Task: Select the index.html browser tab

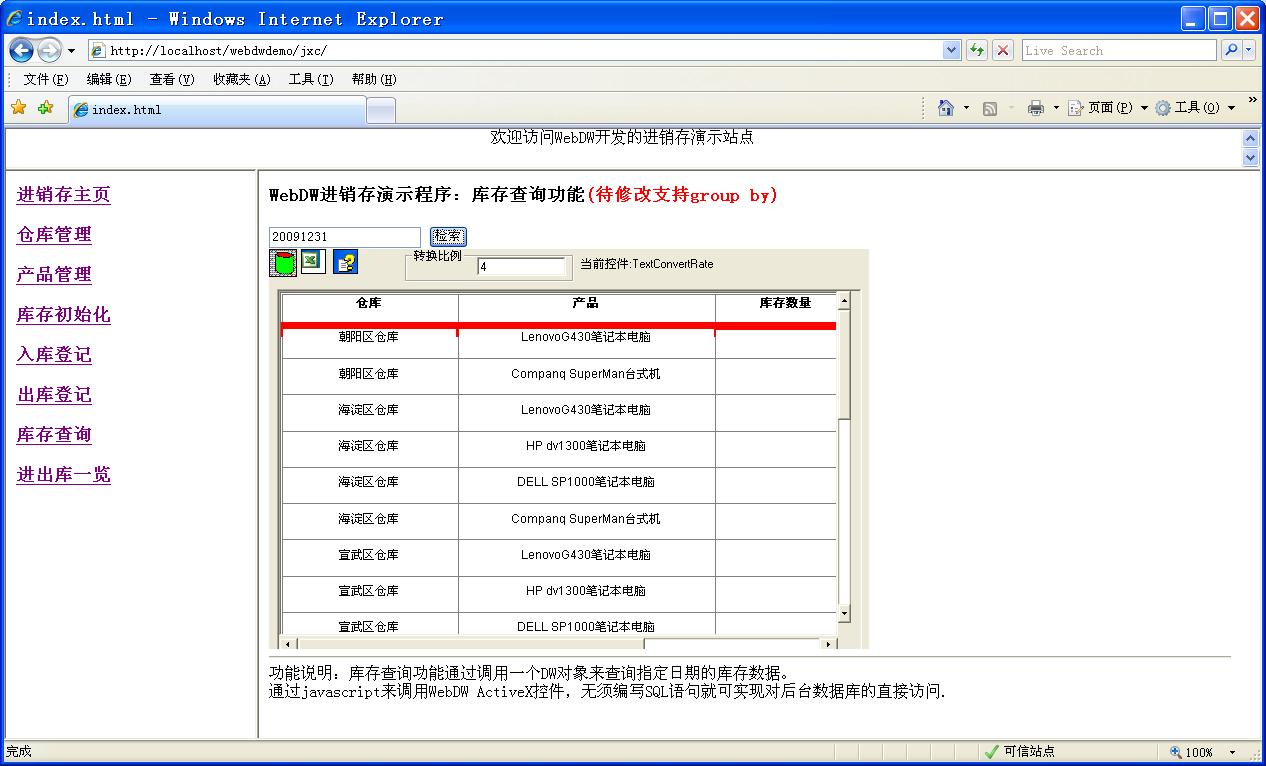Action: click(x=217, y=110)
